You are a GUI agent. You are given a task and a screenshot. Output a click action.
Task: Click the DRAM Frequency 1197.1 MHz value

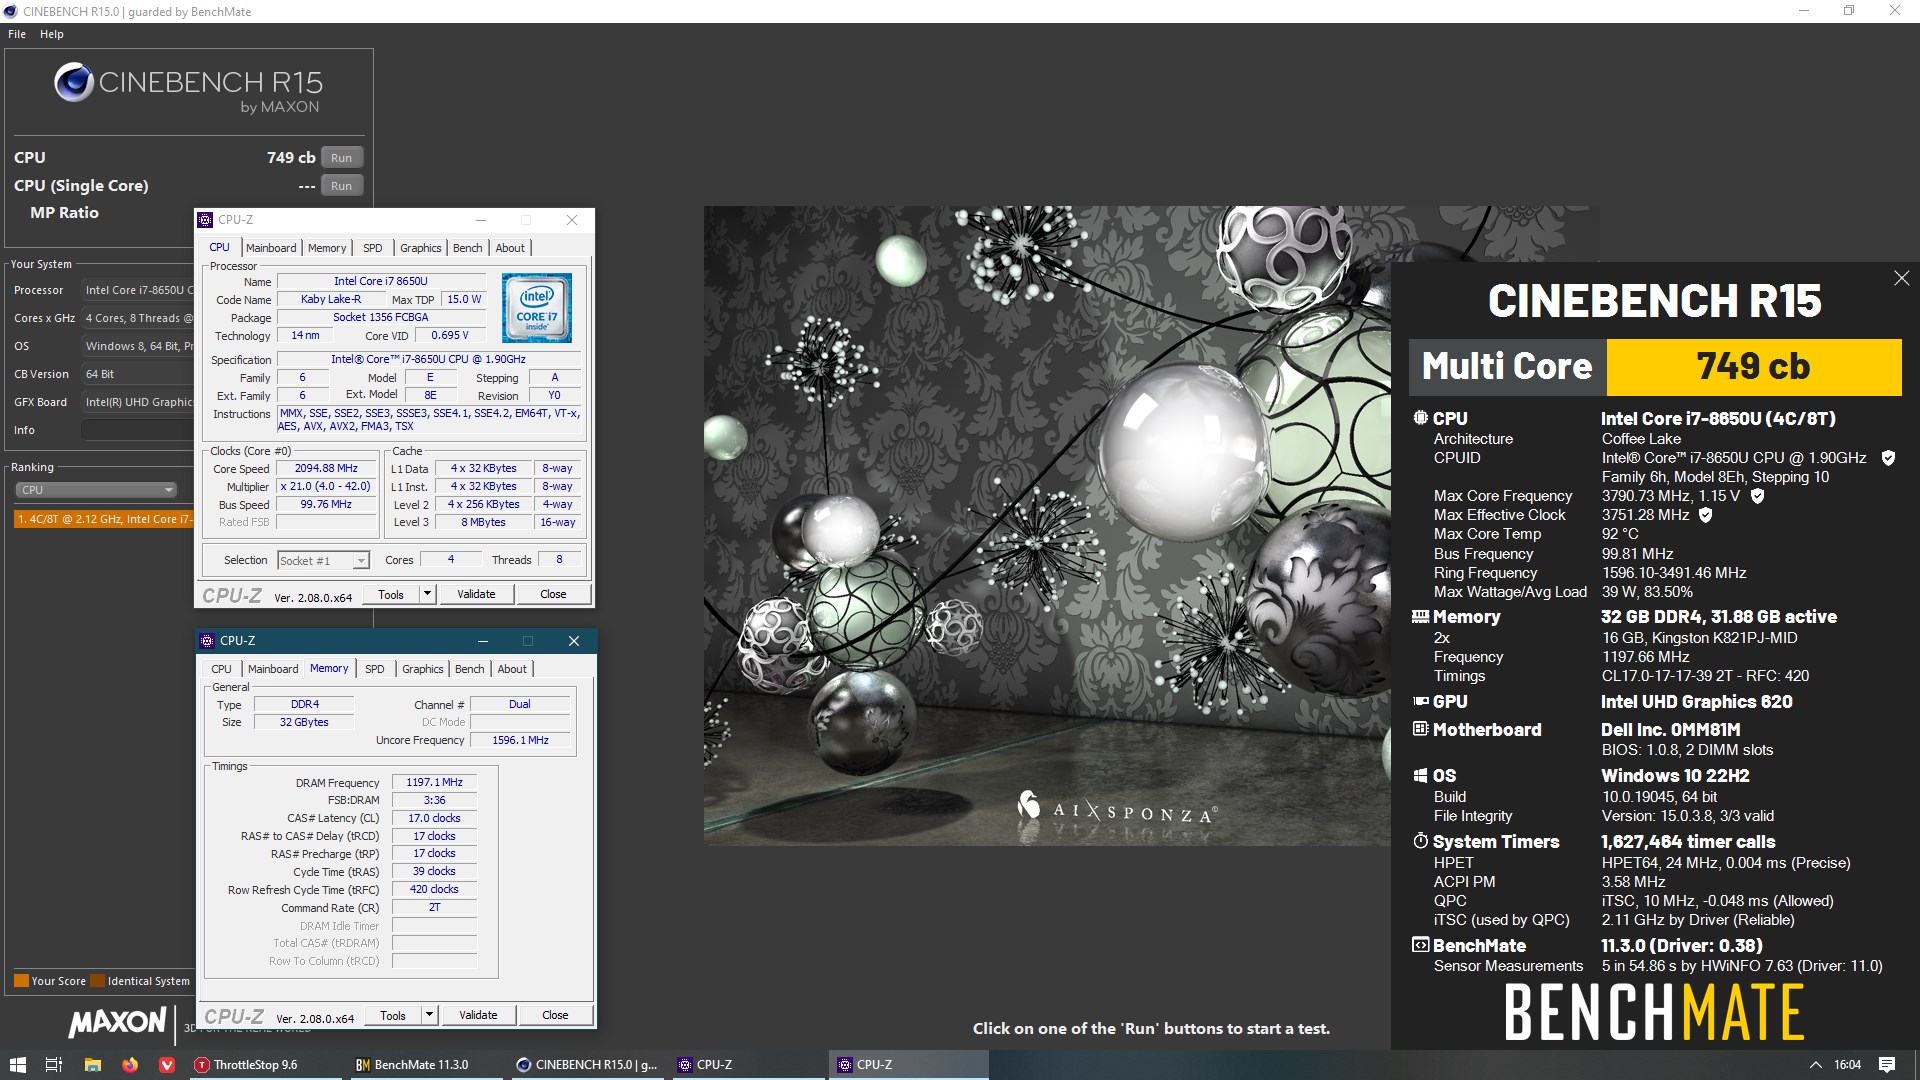(434, 782)
